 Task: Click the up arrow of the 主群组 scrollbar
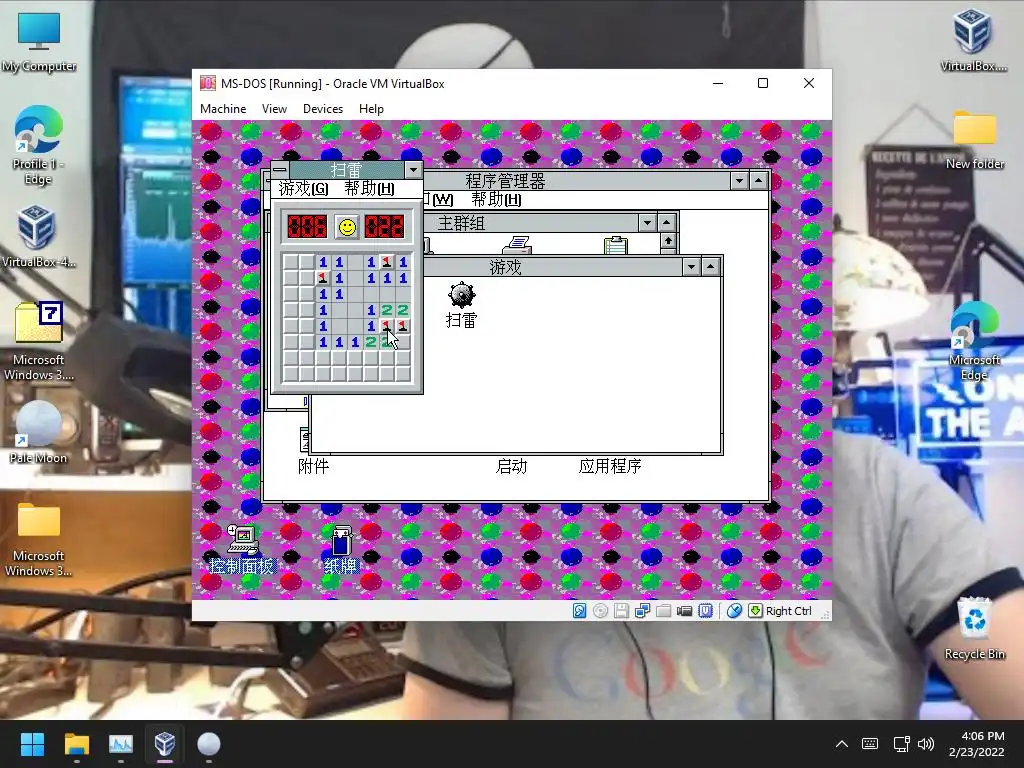[667, 240]
